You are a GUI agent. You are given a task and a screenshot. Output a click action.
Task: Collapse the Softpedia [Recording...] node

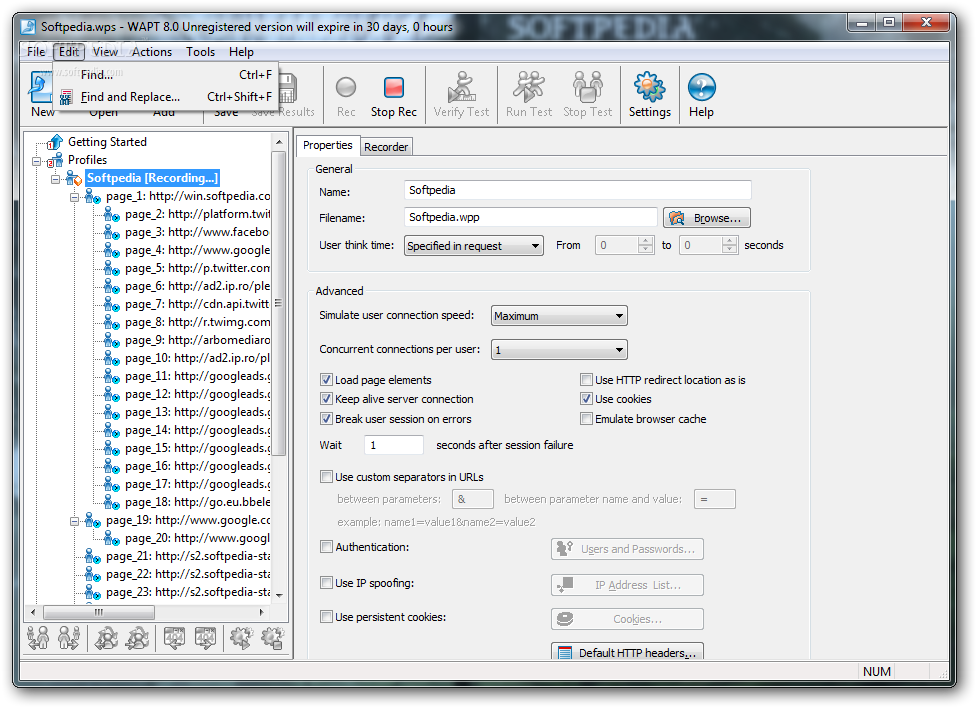55,179
